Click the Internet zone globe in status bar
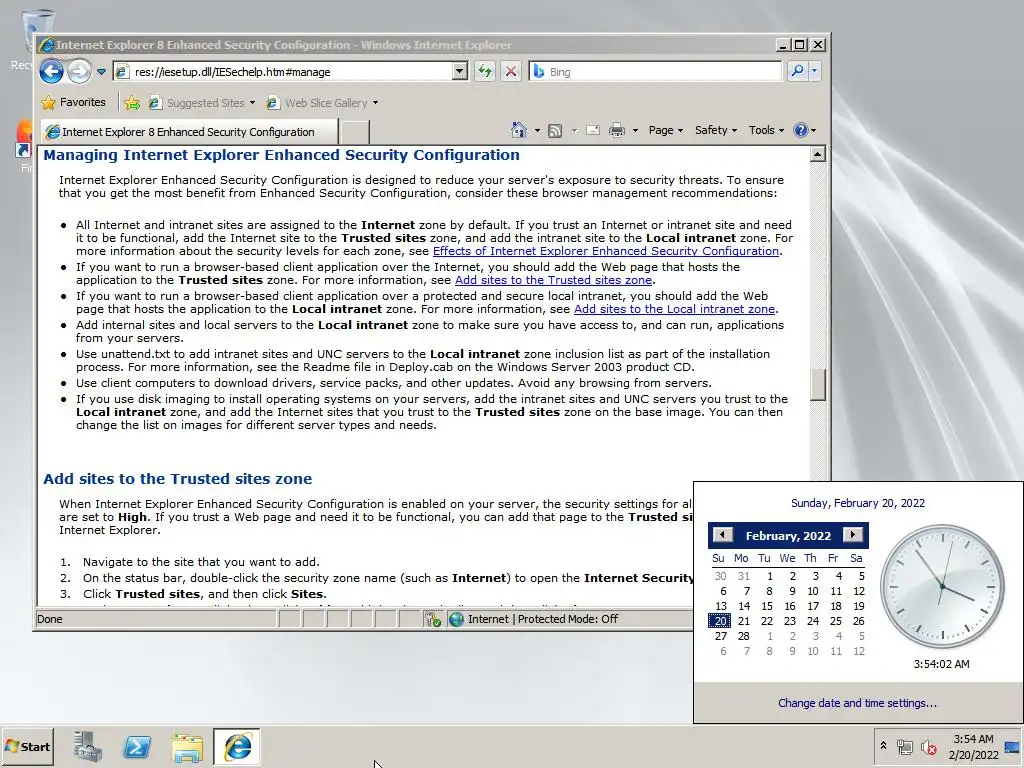This screenshot has width=1024, height=768. click(x=456, y=619)
